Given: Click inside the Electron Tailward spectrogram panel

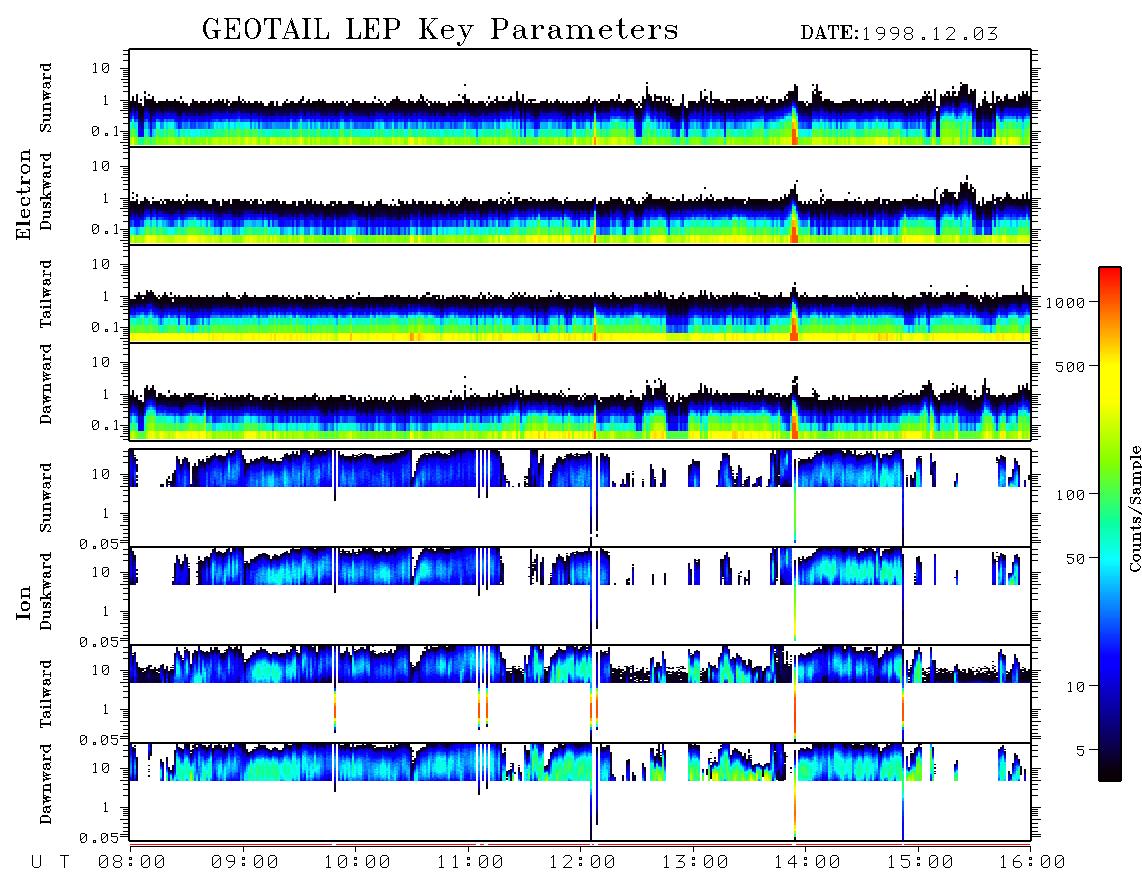Looking at the screenshot, I should (x=580, y=294).
